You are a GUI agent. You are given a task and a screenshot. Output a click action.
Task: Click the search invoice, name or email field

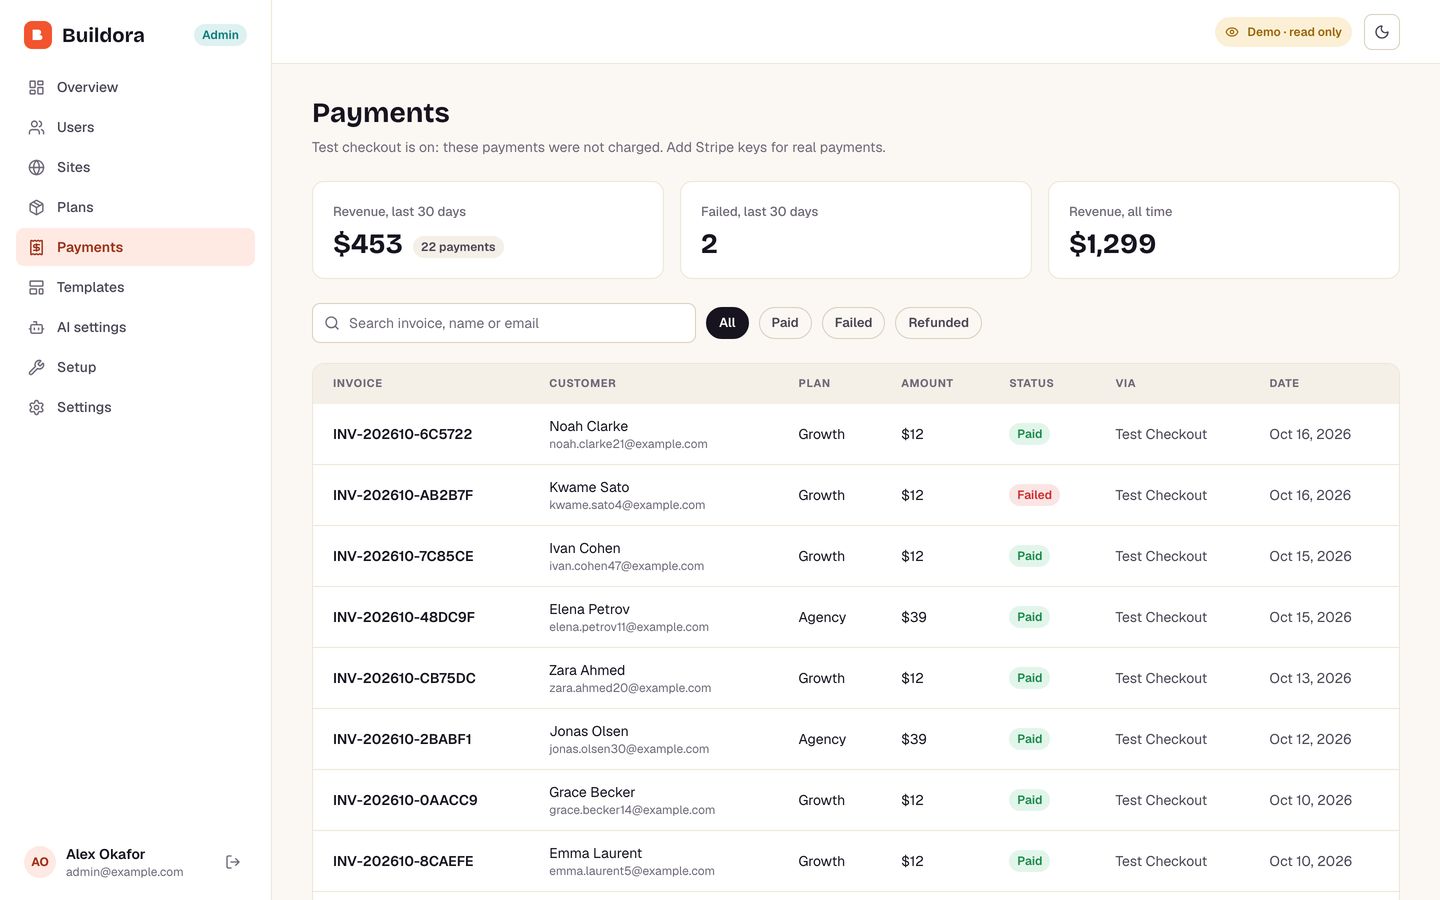[504, 323]
